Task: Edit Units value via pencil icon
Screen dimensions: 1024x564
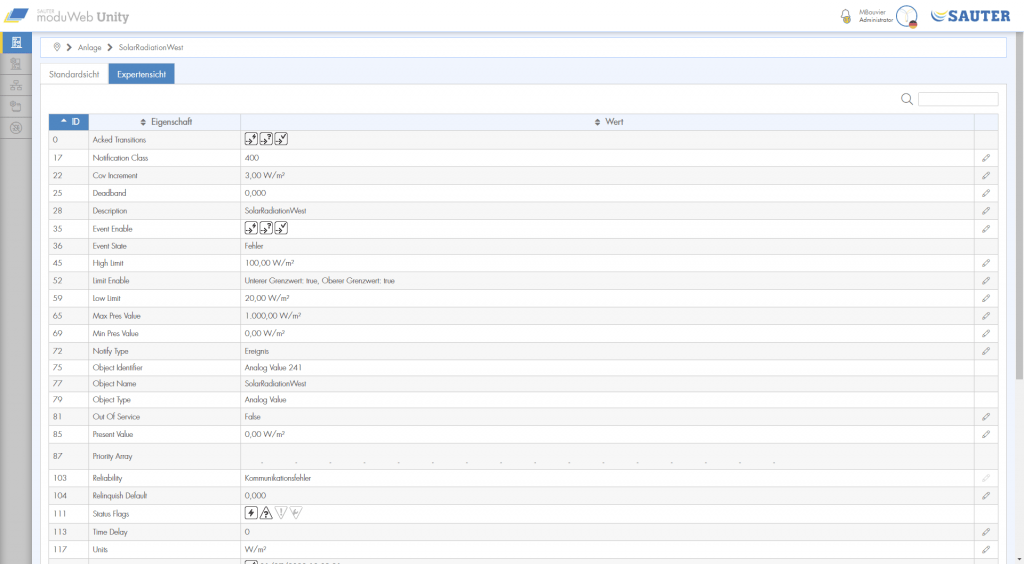Action: [x=985, y=550]
